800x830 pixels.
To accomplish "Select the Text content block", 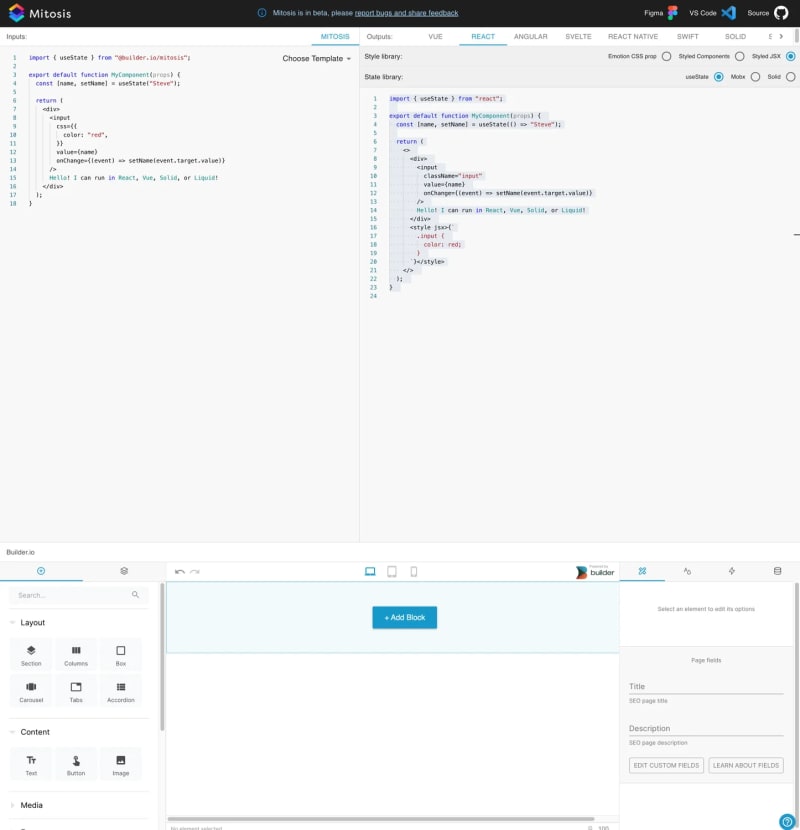I will click(31, 765).
